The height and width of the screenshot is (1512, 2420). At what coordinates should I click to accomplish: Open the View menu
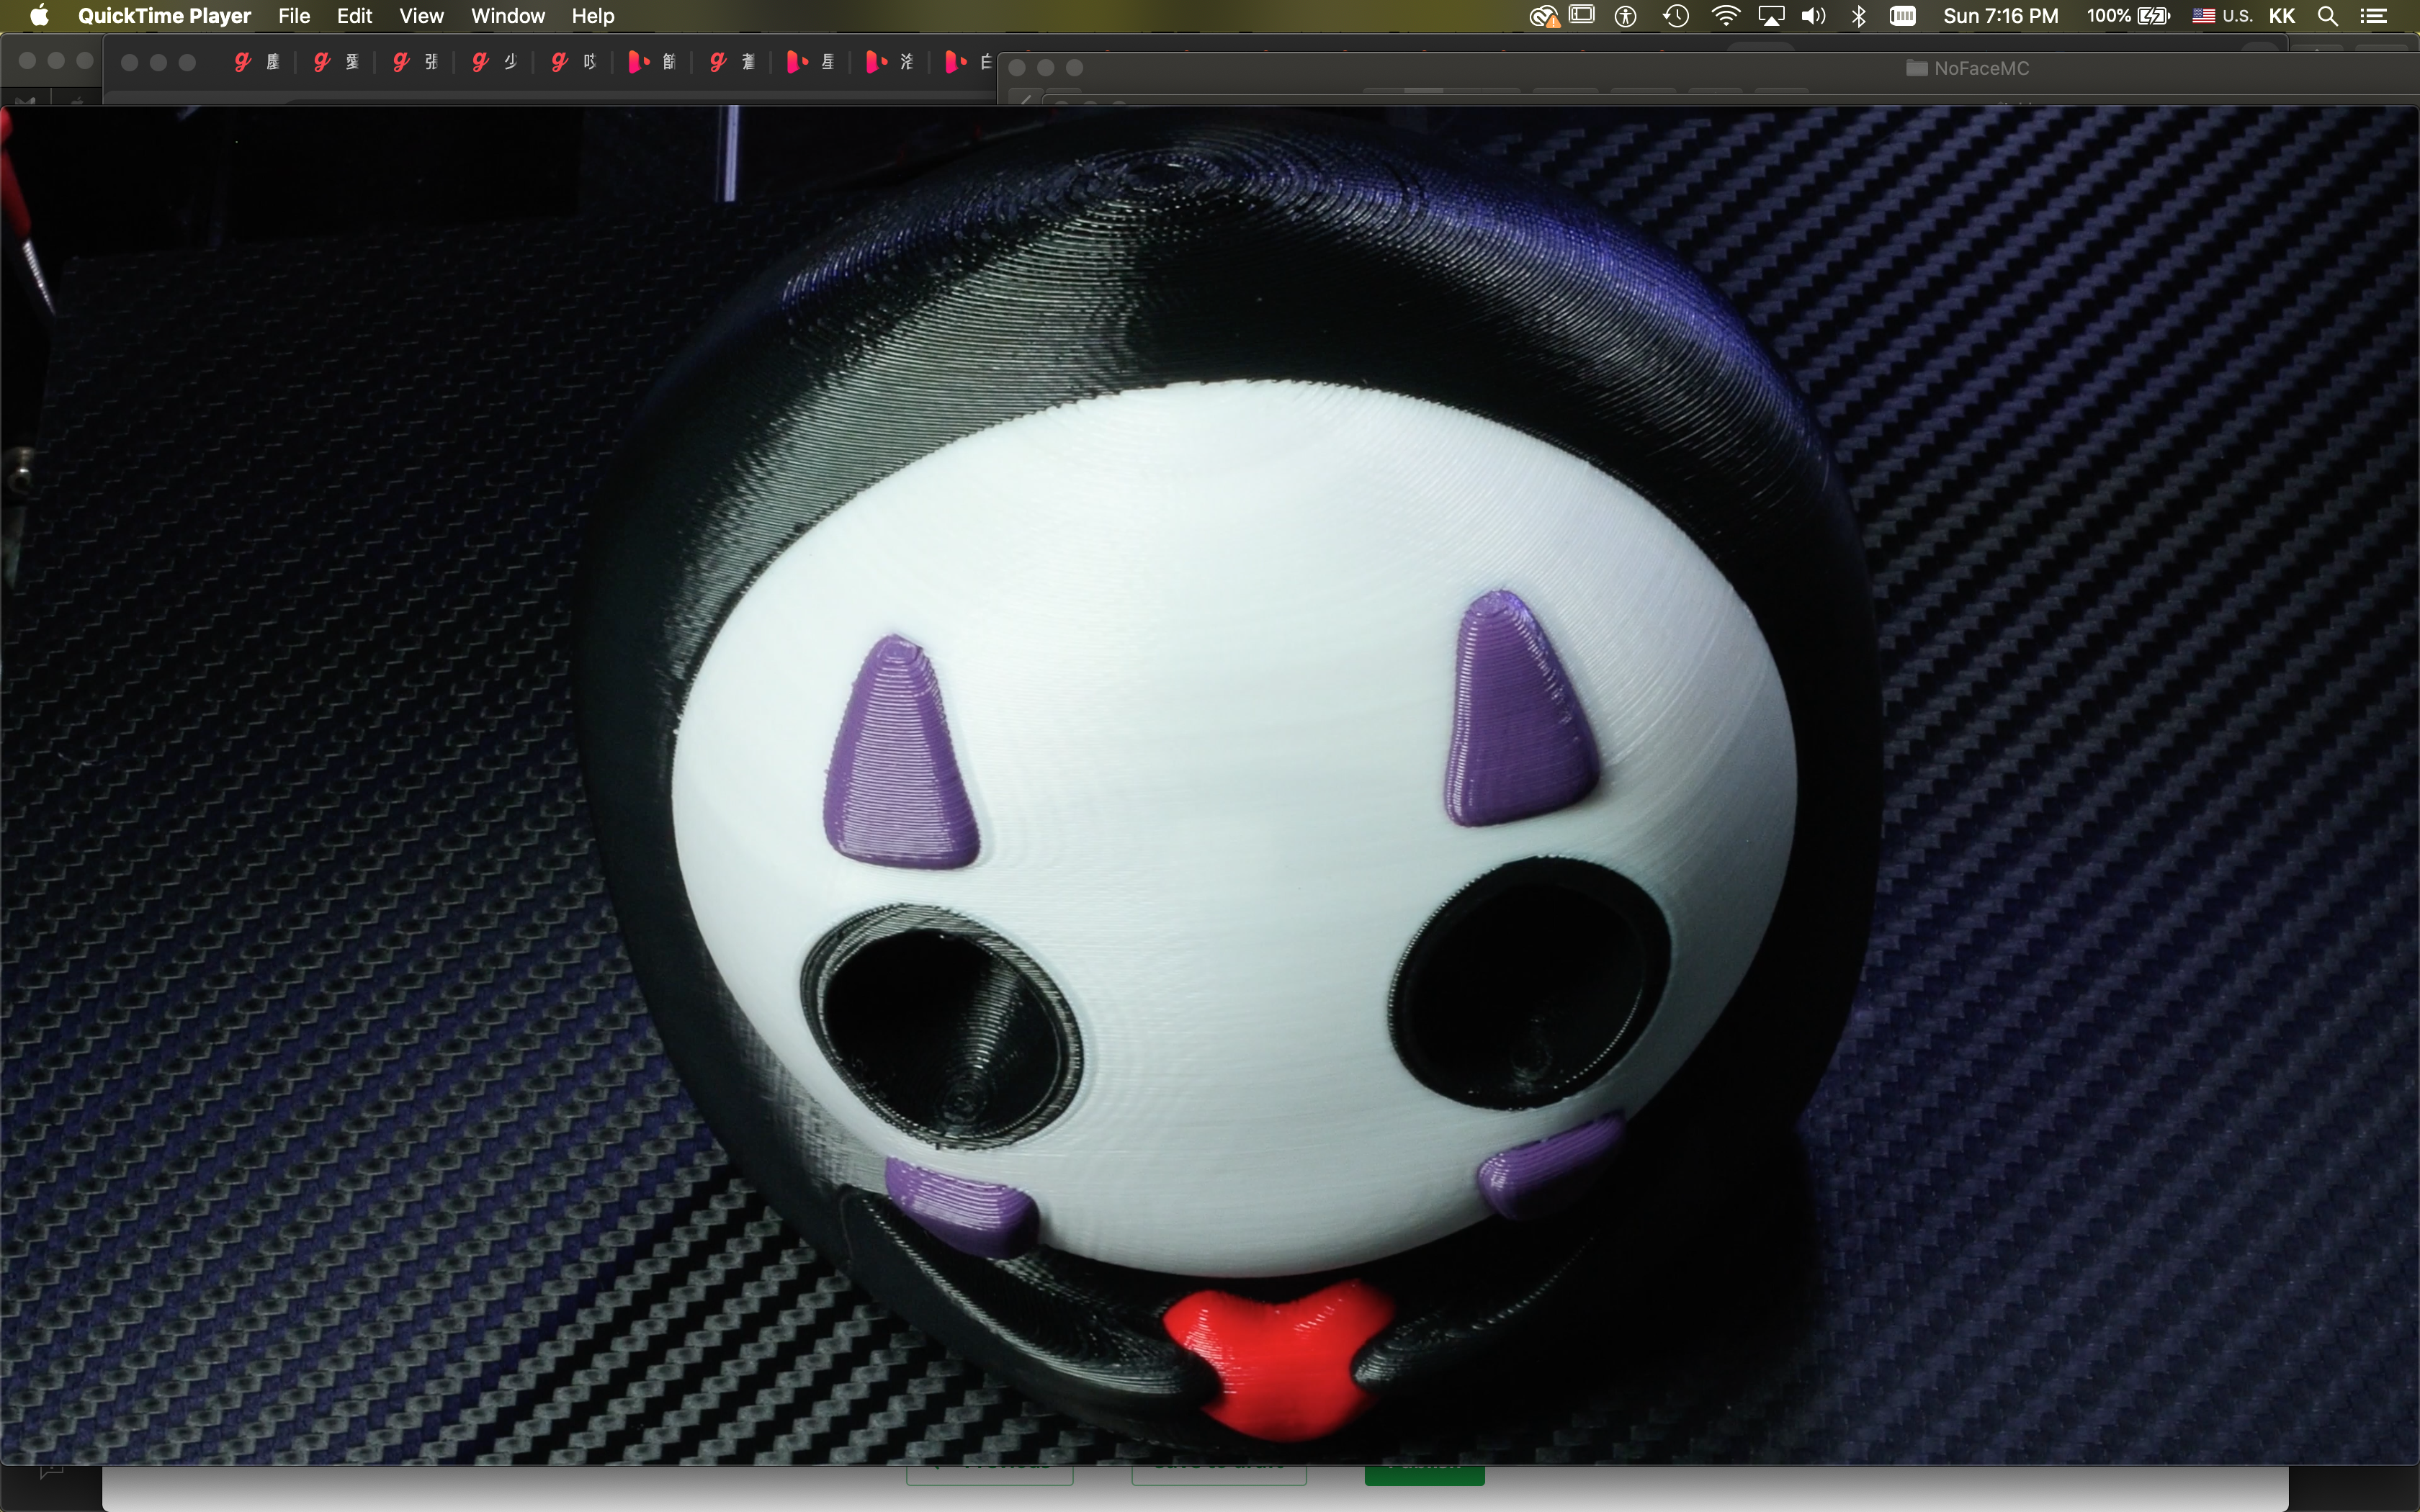point(421,16)
